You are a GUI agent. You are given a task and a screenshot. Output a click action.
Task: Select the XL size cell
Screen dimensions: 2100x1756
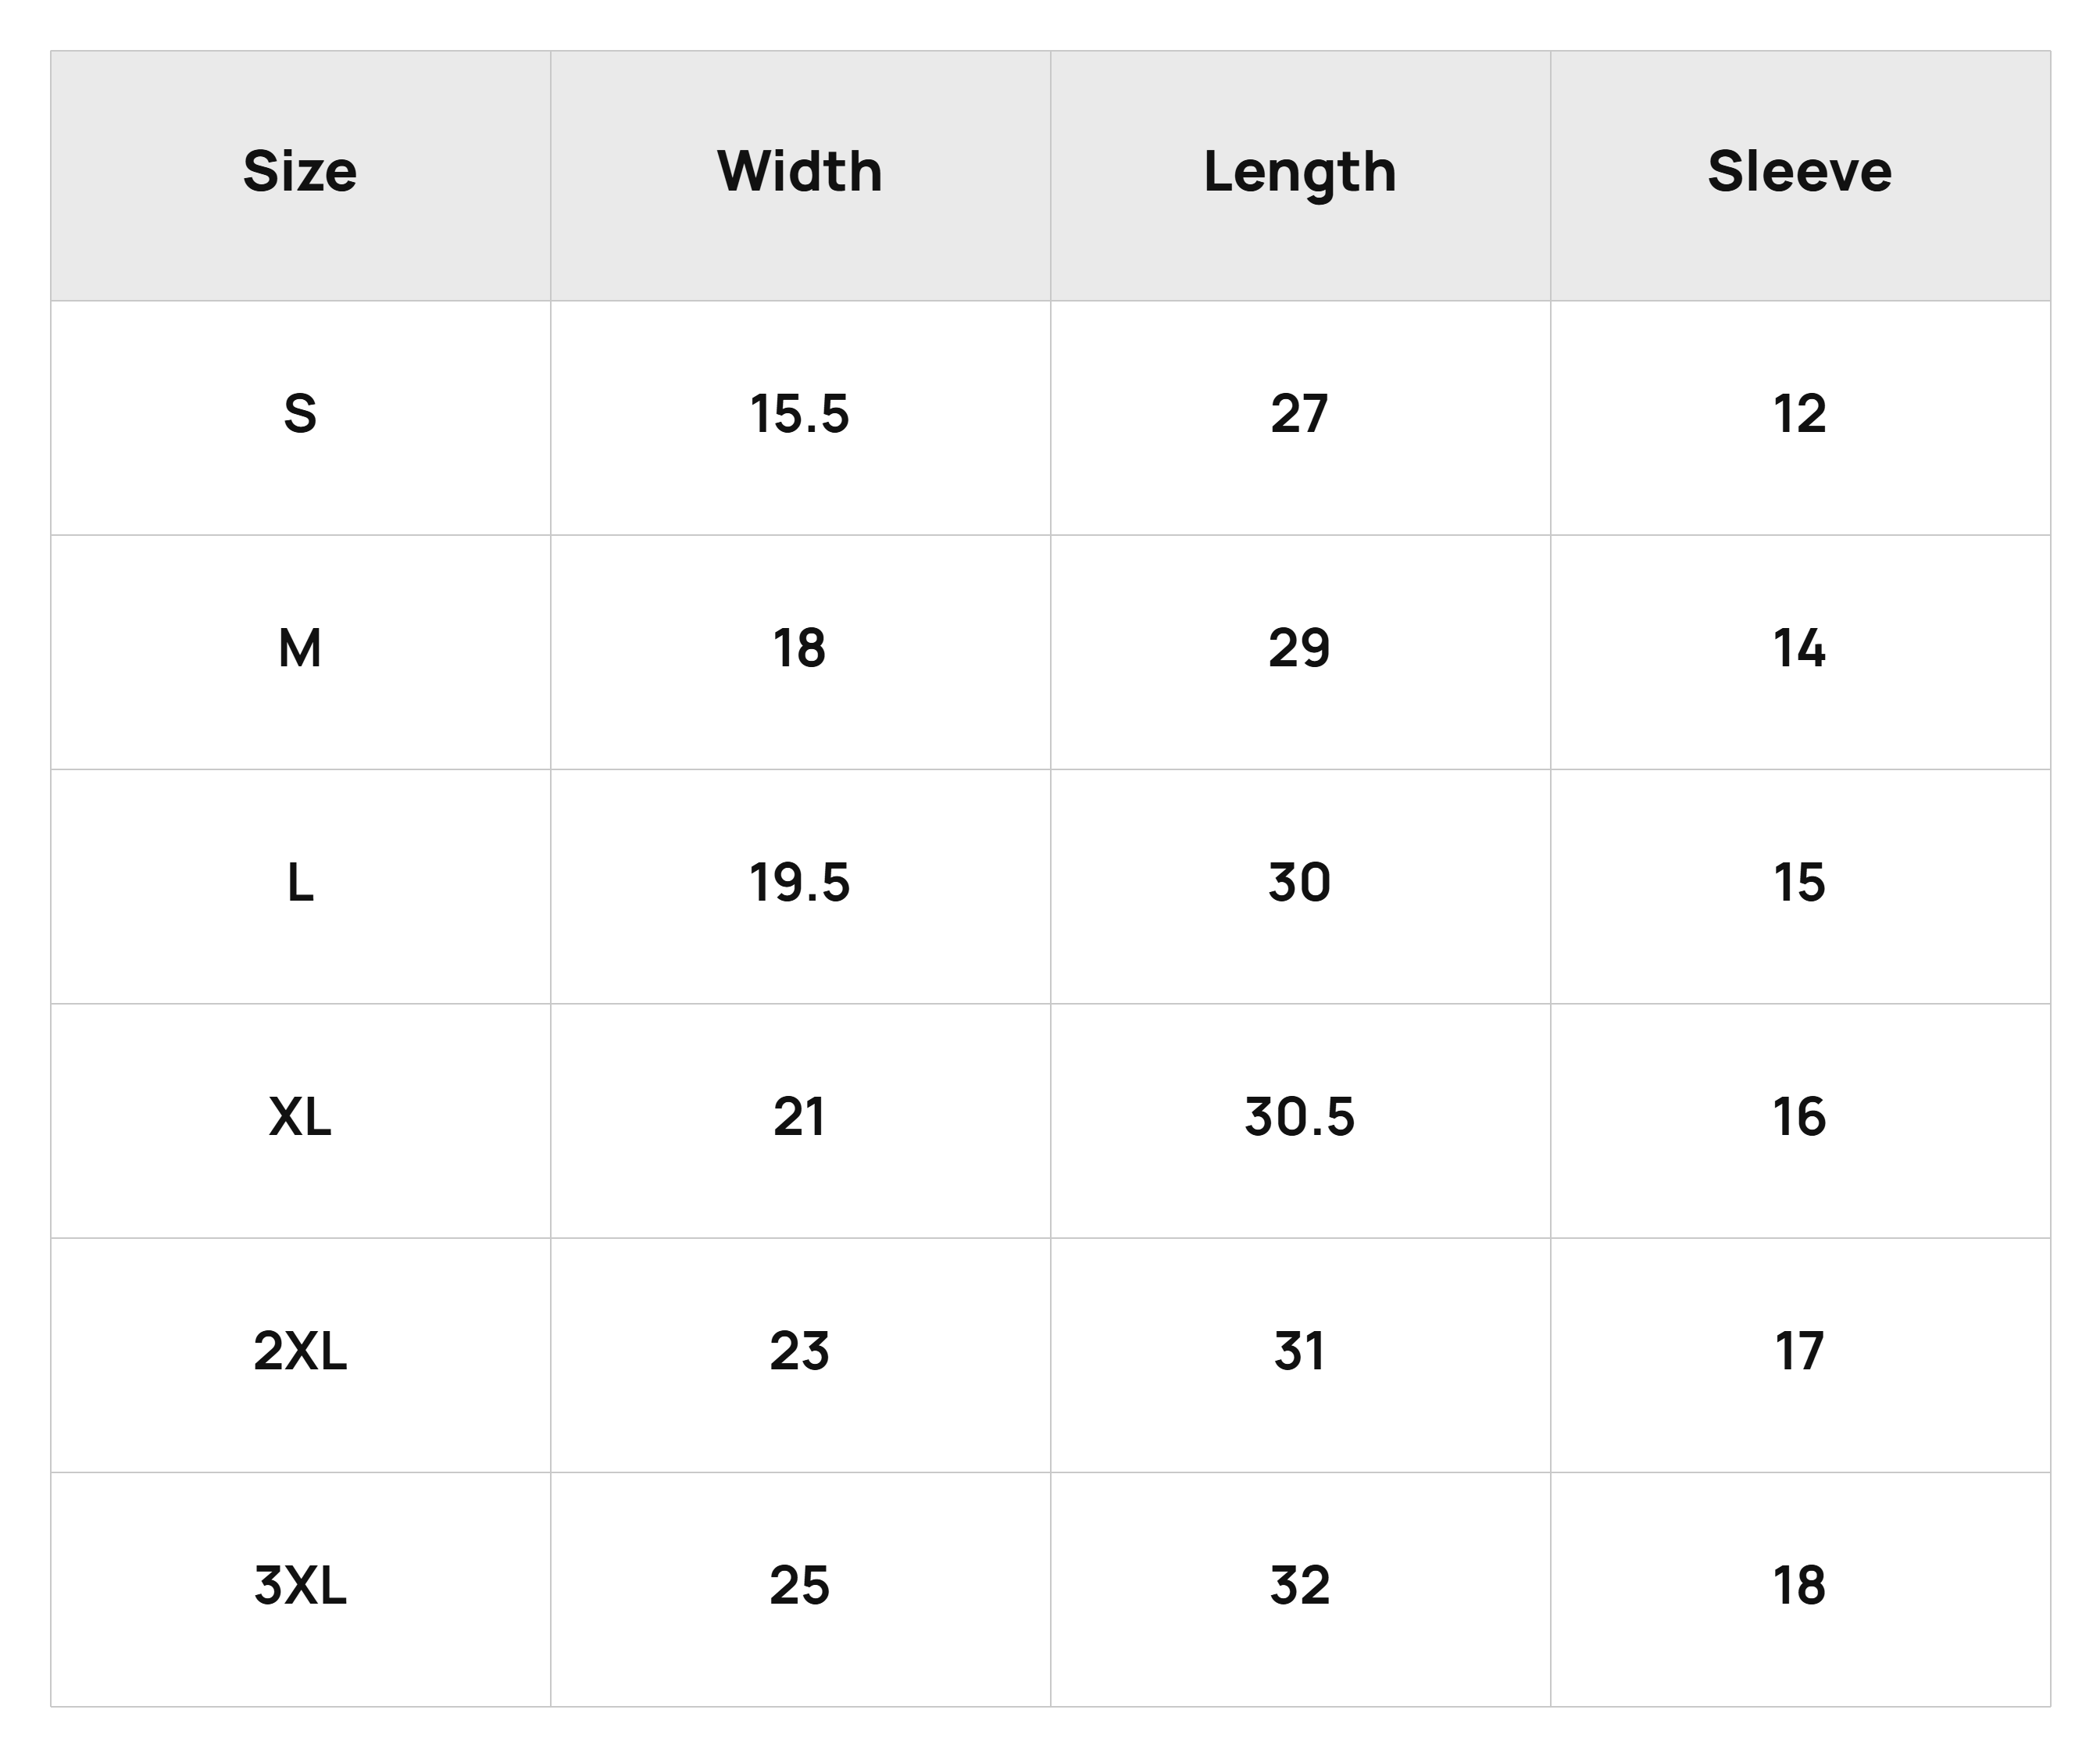[300, 1120]
